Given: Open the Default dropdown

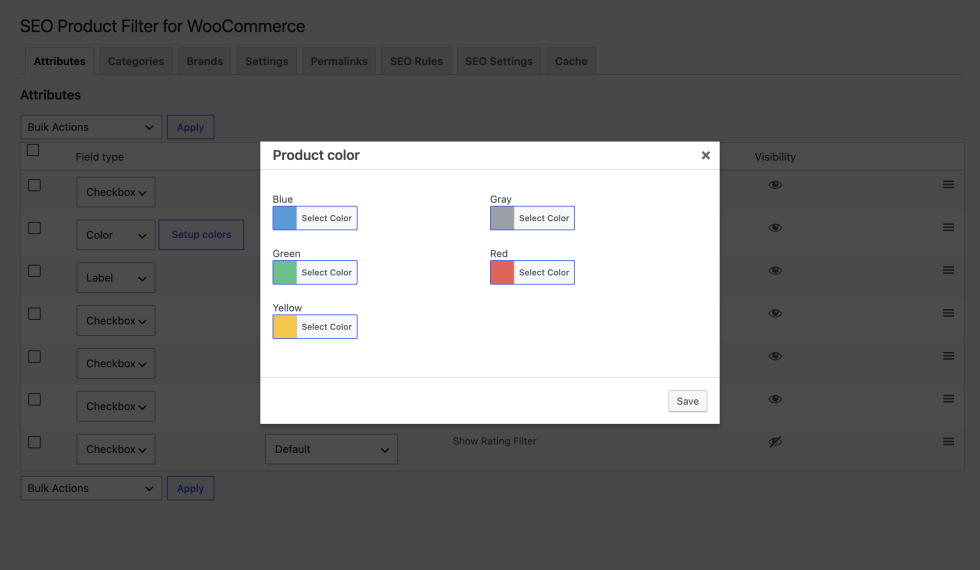Looking at the screenshot, I should [331, 449].
